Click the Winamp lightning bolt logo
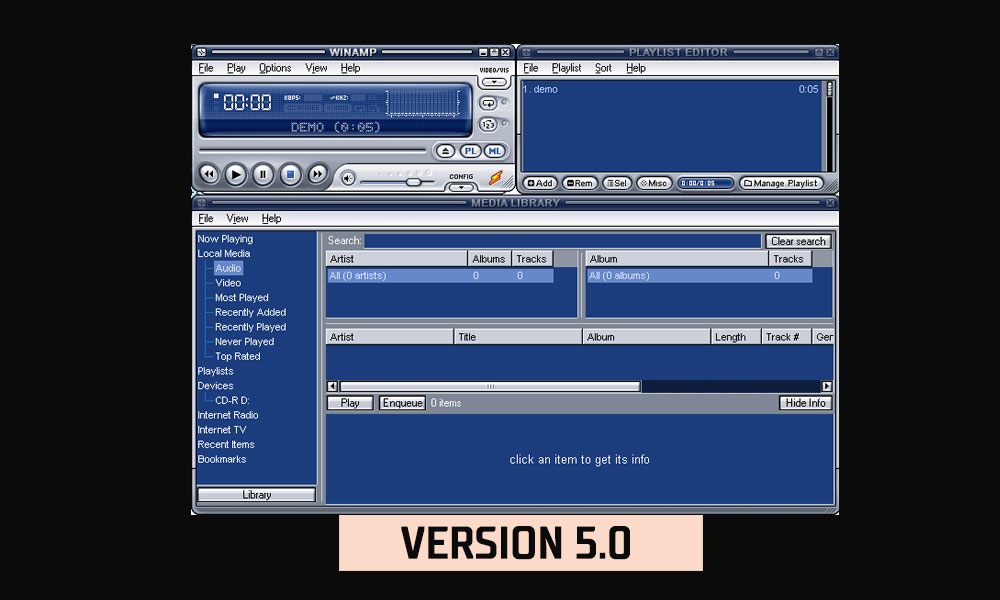Screen dimensions: 1000x600 (496, 178)
